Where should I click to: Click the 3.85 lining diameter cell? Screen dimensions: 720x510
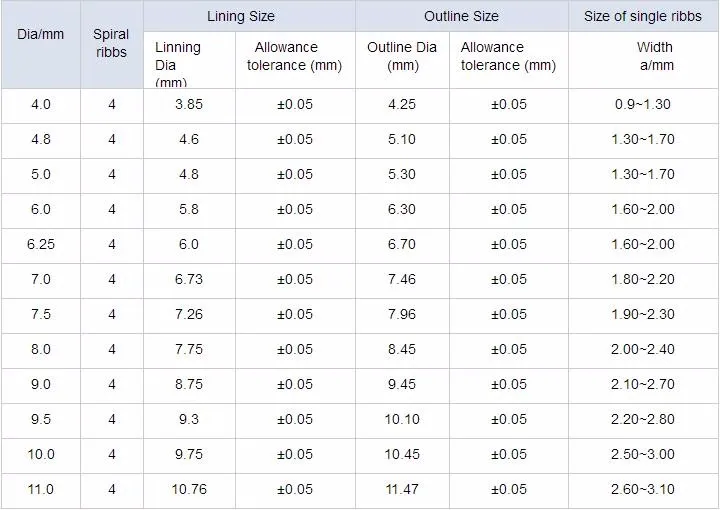(188, 105)
